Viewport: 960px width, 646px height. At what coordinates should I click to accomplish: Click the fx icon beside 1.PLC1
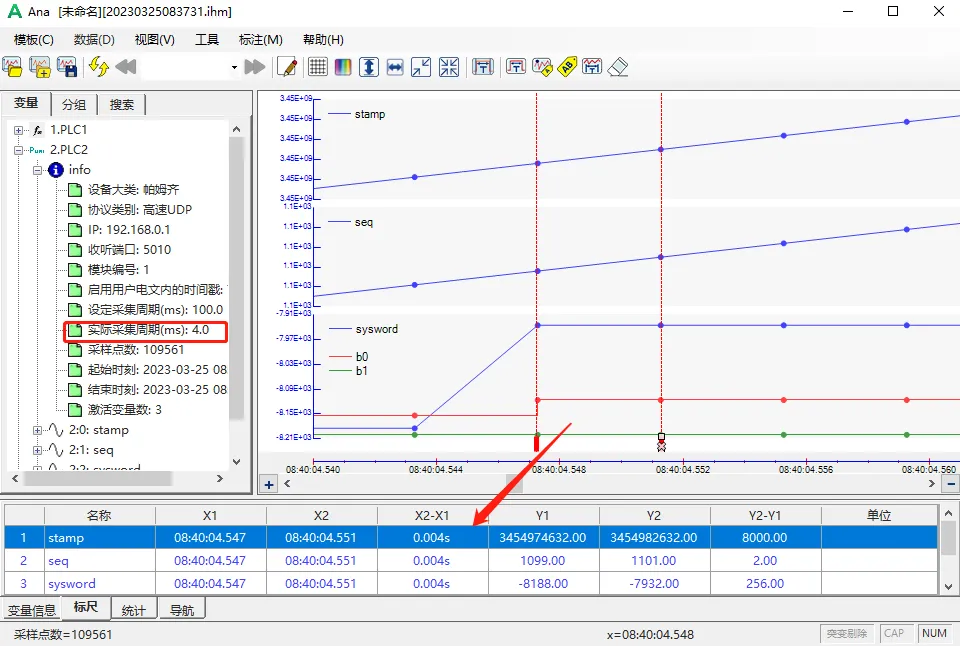(37, 130)
